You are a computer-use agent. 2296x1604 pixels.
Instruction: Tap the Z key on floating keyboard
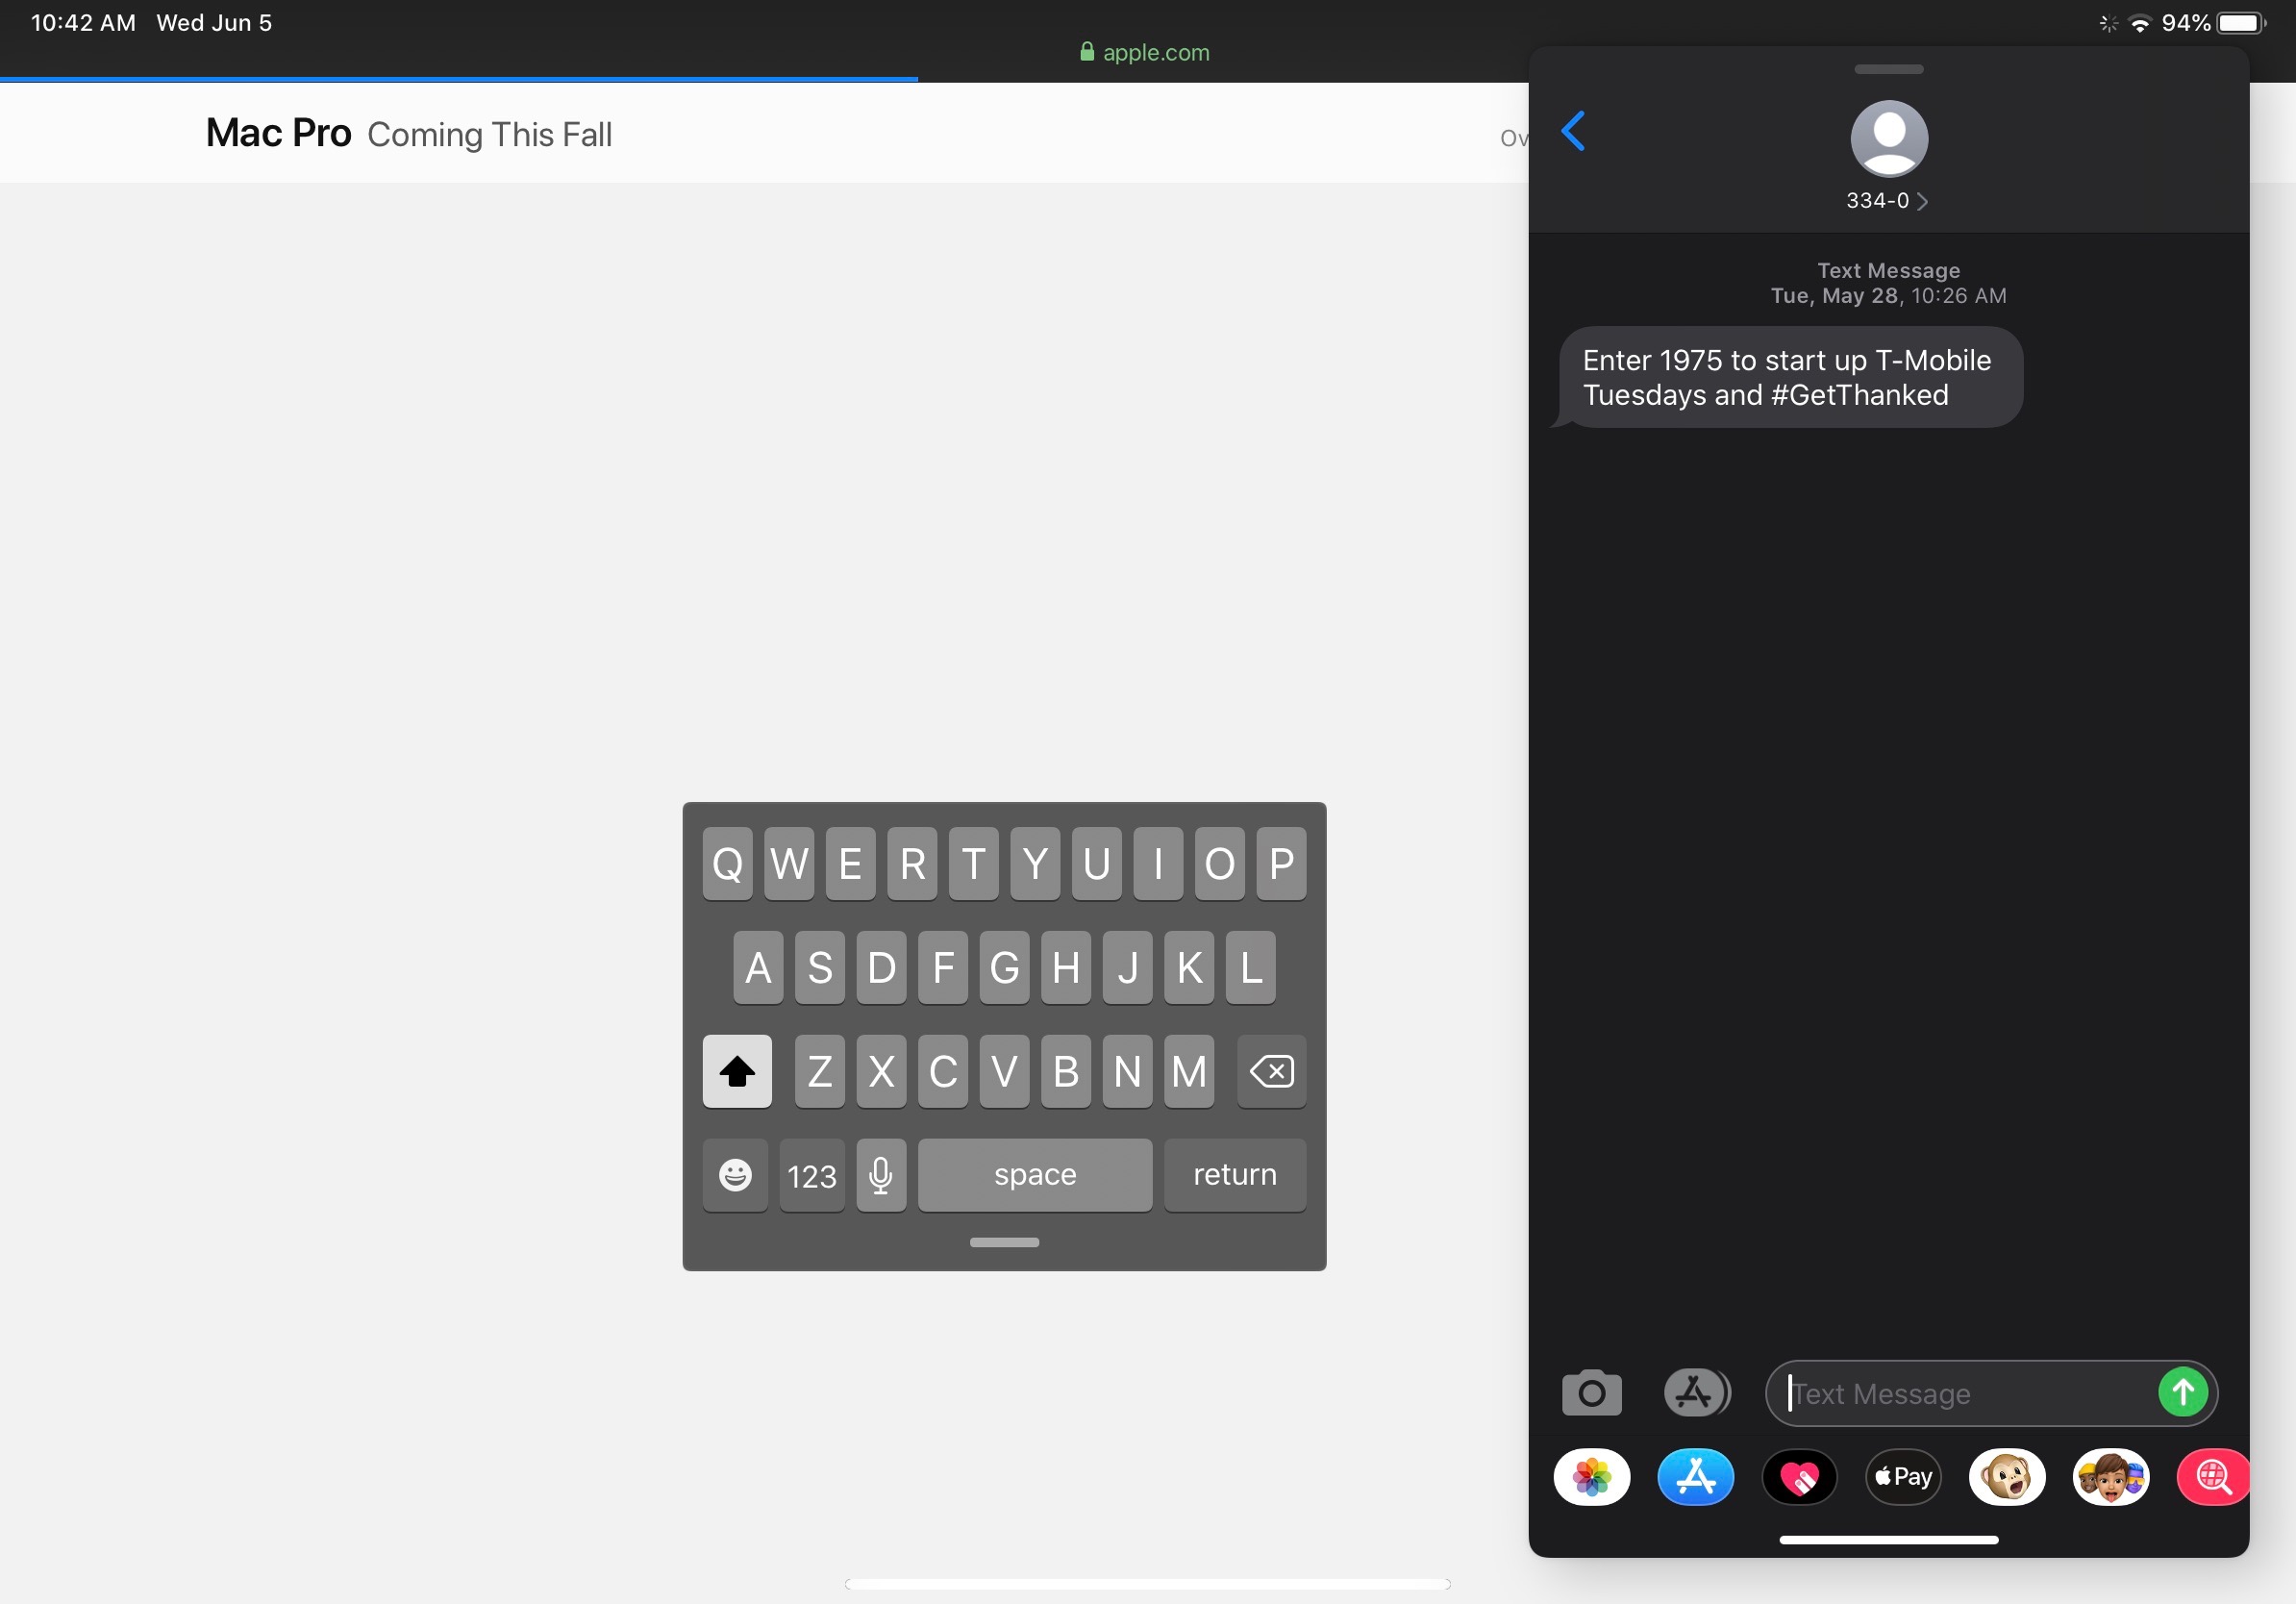click(x=820, y=1071)
